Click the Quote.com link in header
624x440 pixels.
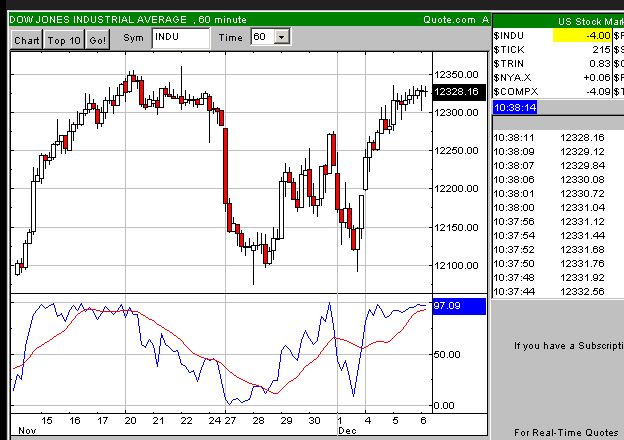point(449,19)
